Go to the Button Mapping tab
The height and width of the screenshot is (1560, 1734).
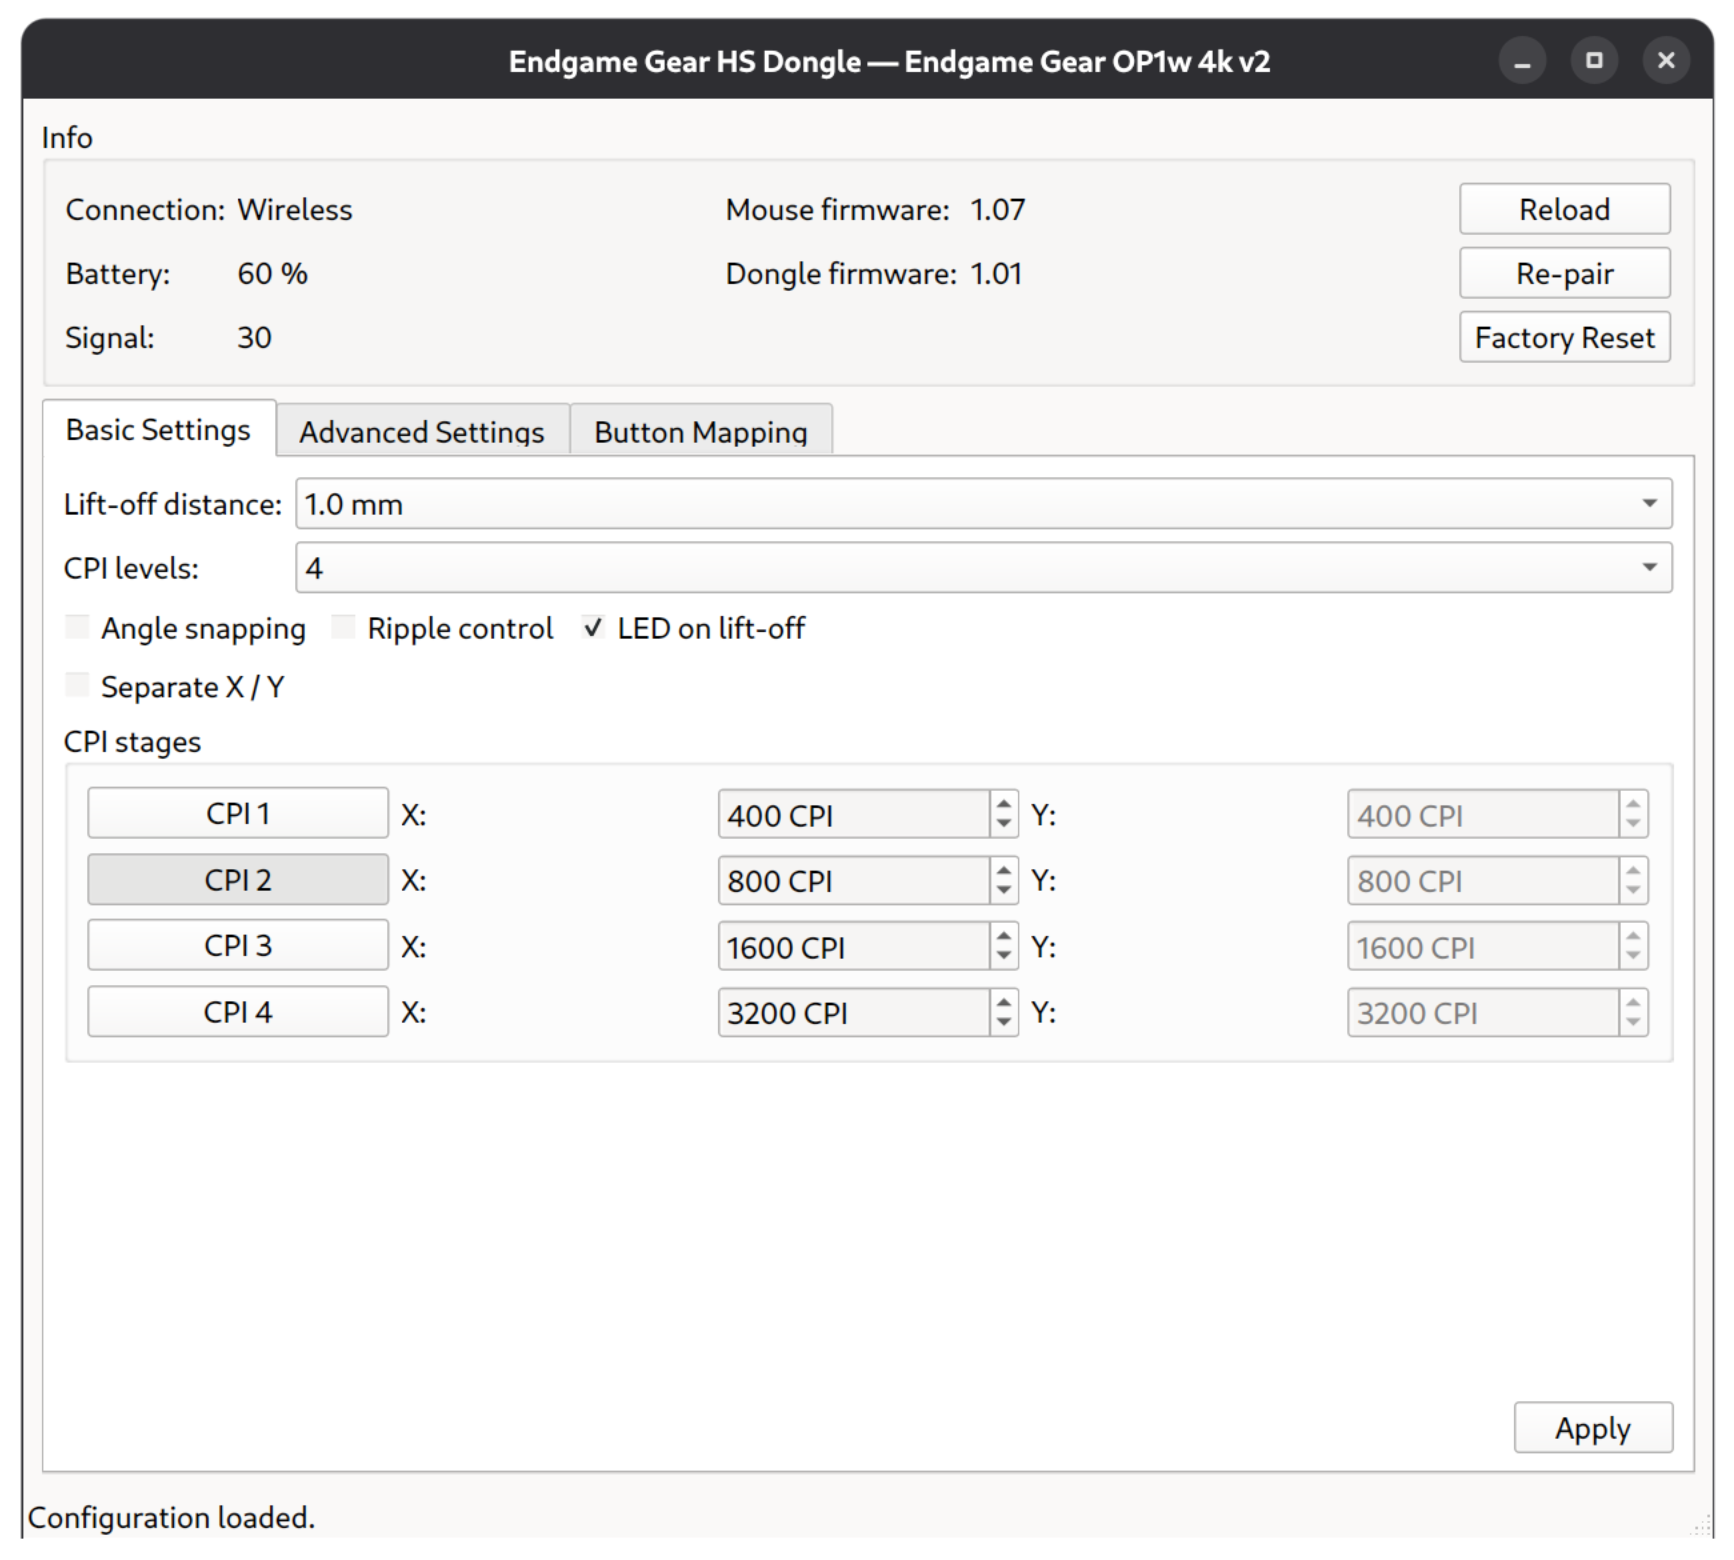click(701, 431)
